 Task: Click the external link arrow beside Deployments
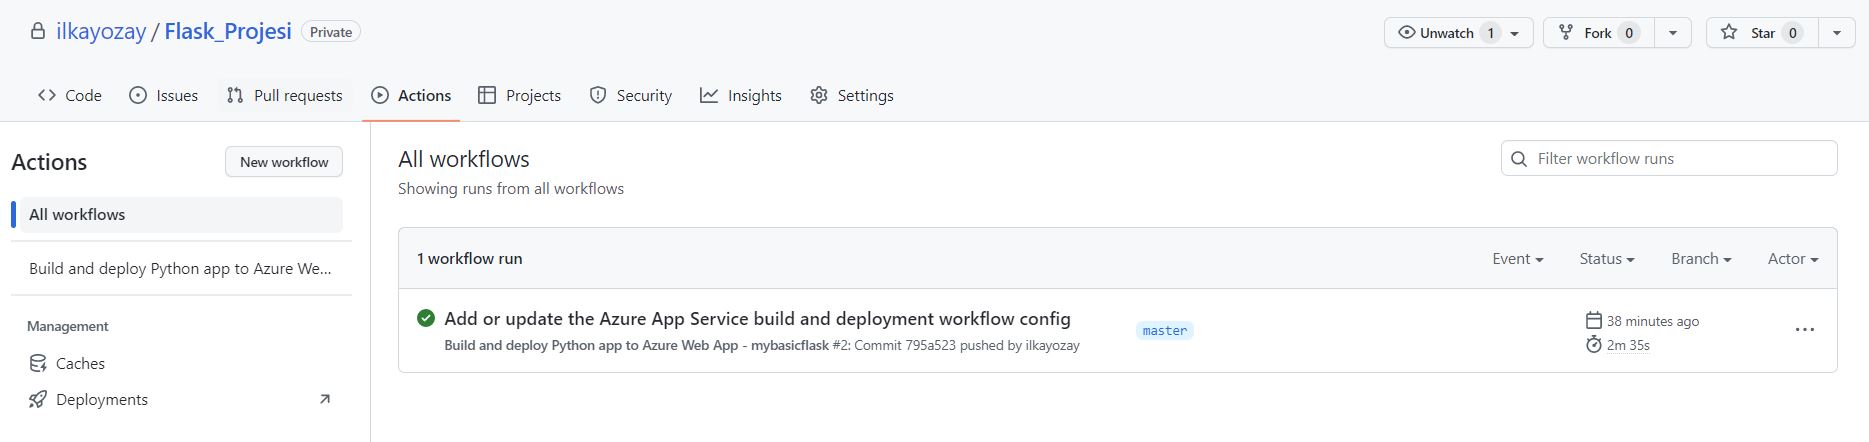point(324,399)
